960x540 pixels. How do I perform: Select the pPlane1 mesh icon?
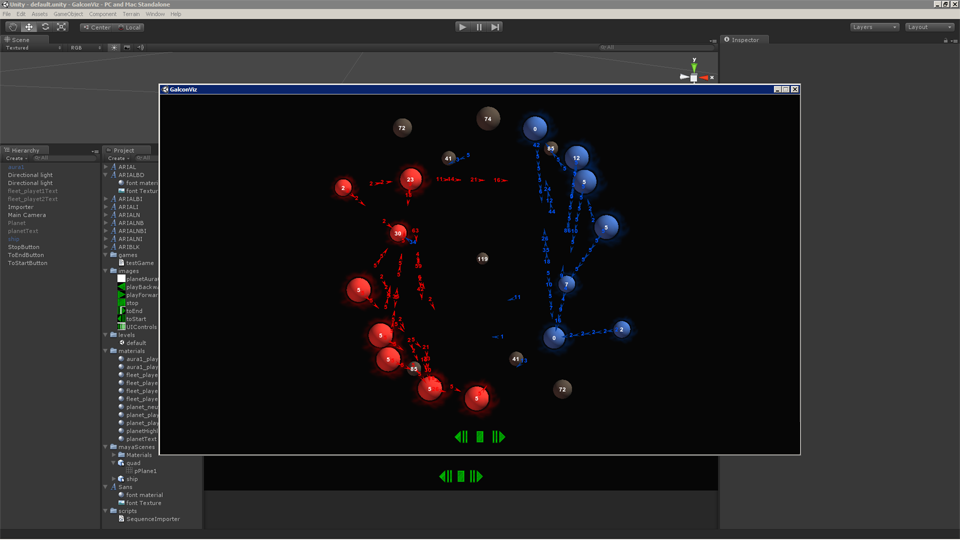tap(130, 471)
